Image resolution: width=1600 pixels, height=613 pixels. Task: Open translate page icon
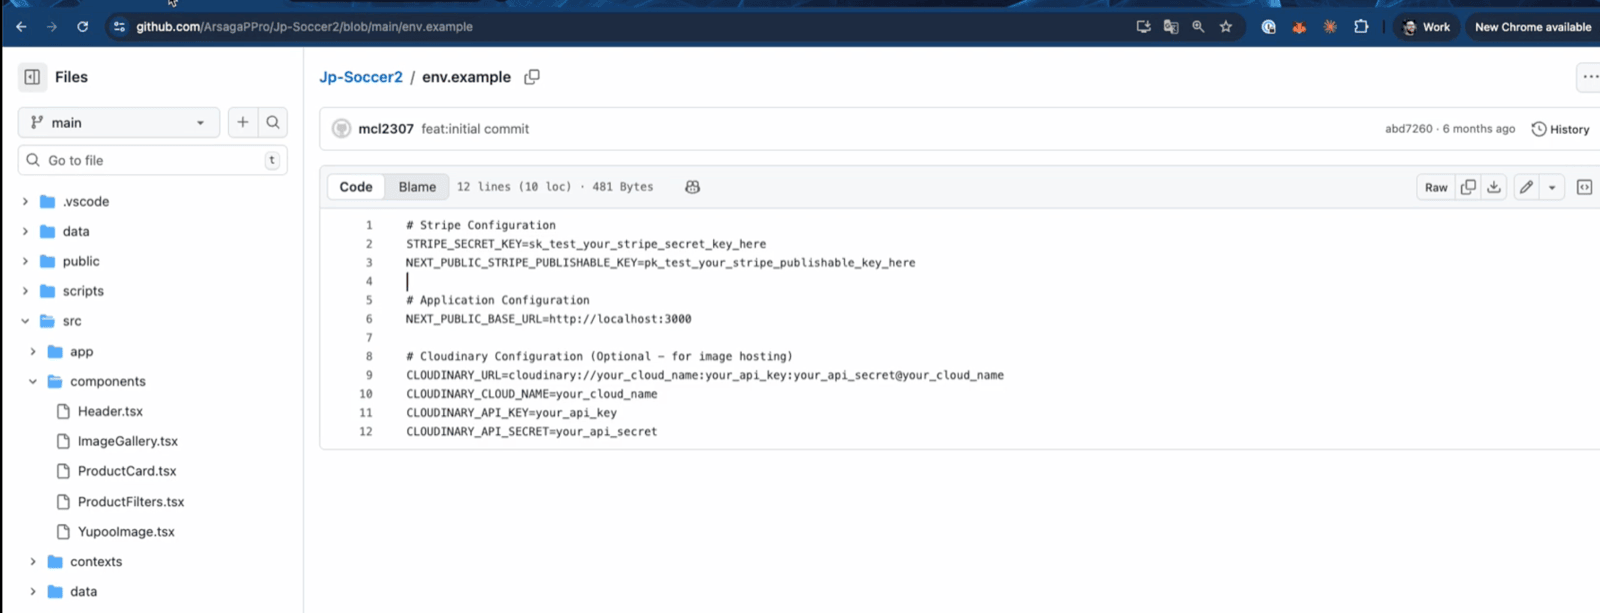point(1170,27)
